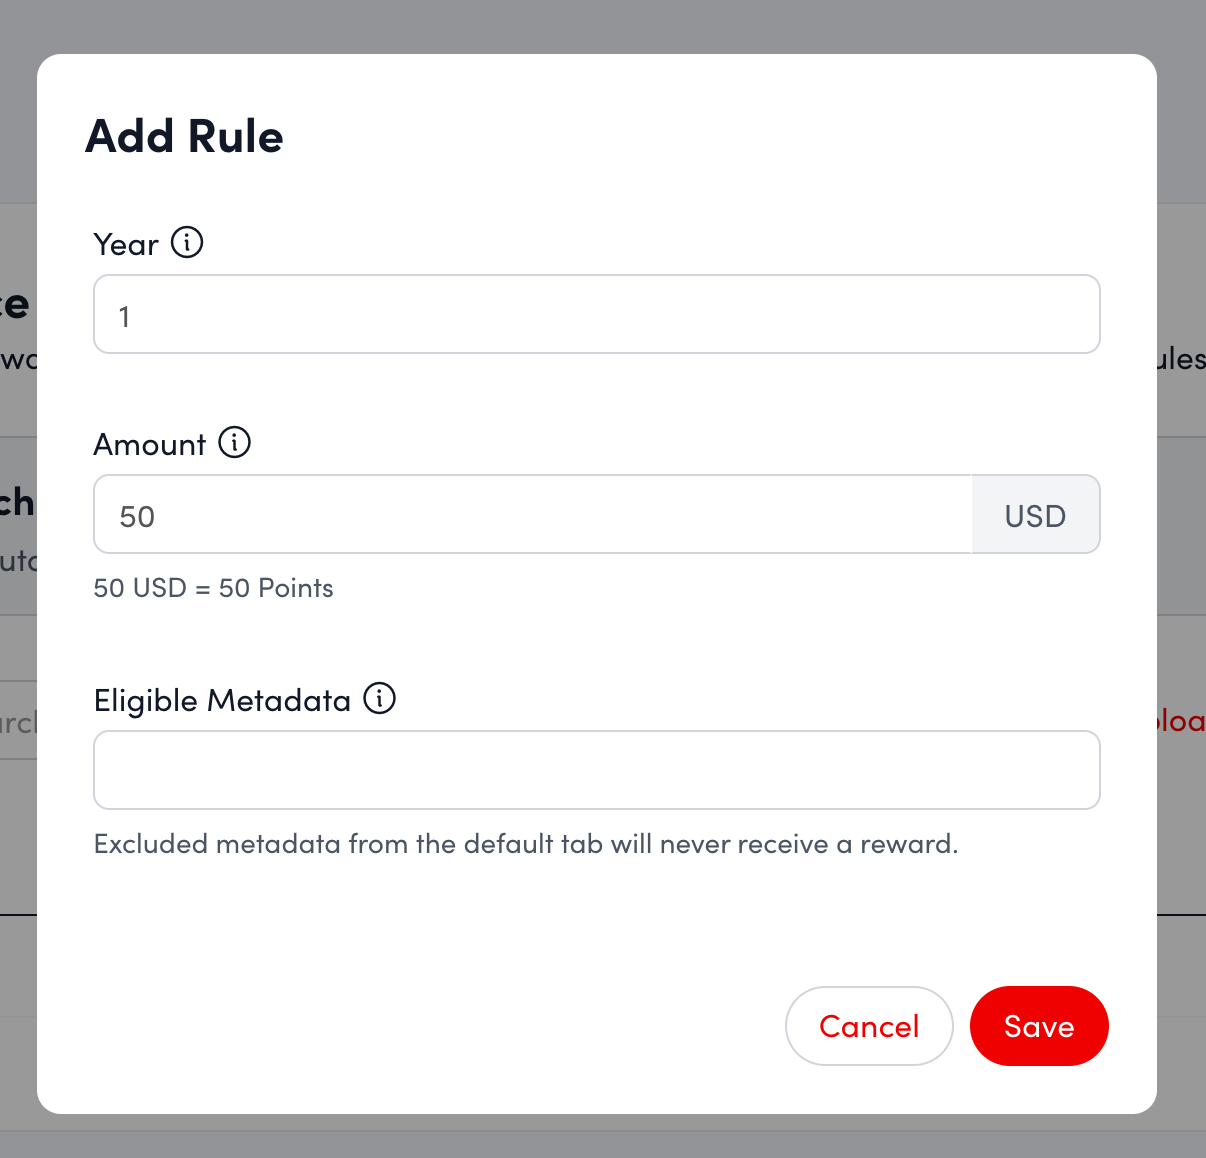Dismiss dialog by clicking backdrop above modal
This screenshot has width=1206, height=1158.
pos(600,25)
